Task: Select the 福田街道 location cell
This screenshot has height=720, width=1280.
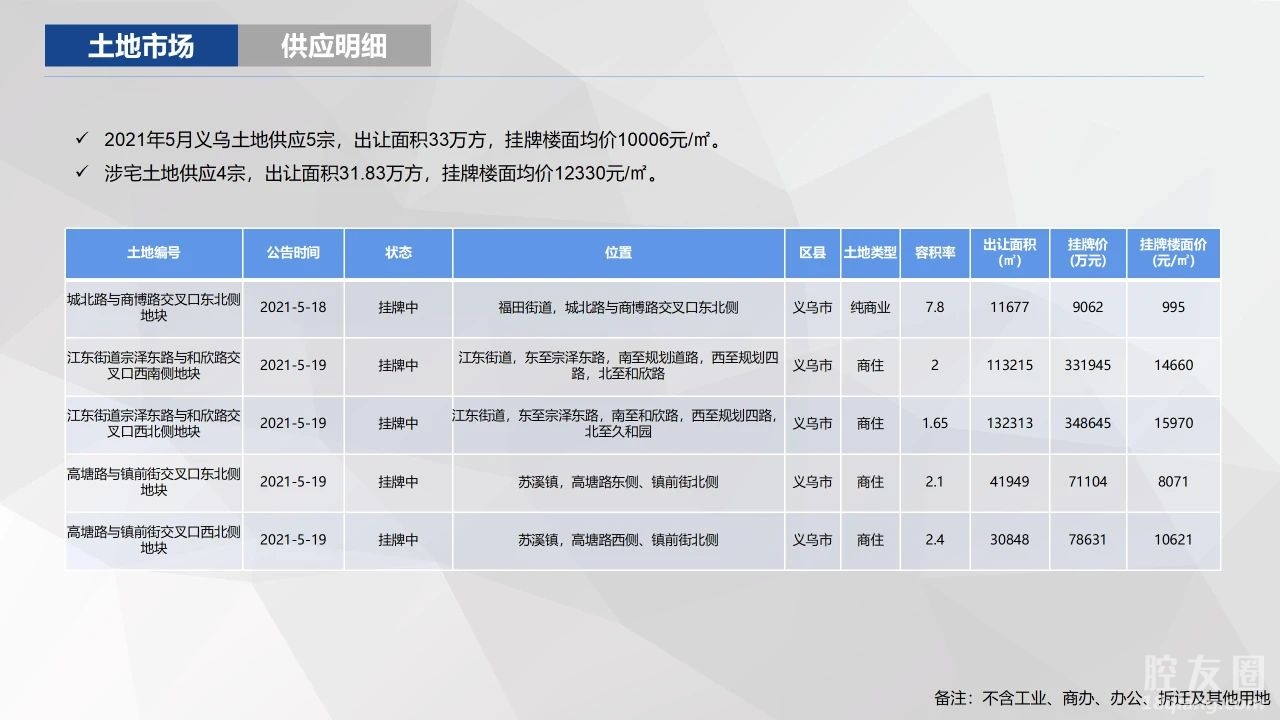Action: click(618, 308)
